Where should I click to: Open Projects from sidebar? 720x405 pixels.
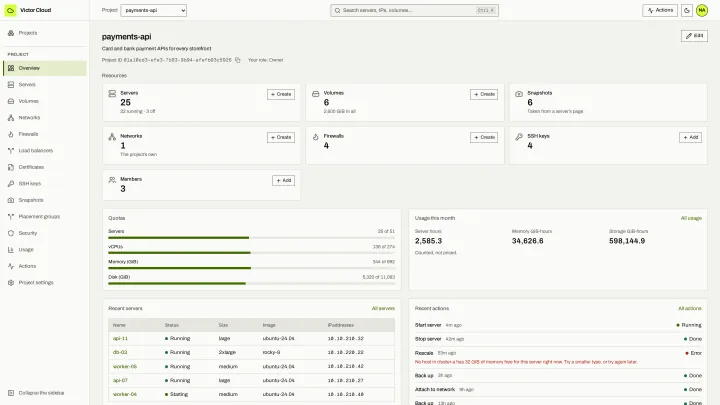[45, 33]
